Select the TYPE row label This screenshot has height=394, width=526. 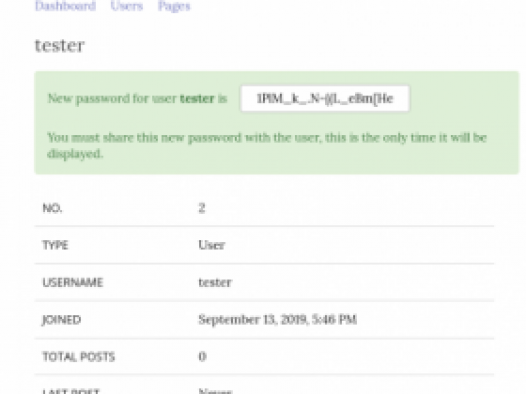pos(55,245)
